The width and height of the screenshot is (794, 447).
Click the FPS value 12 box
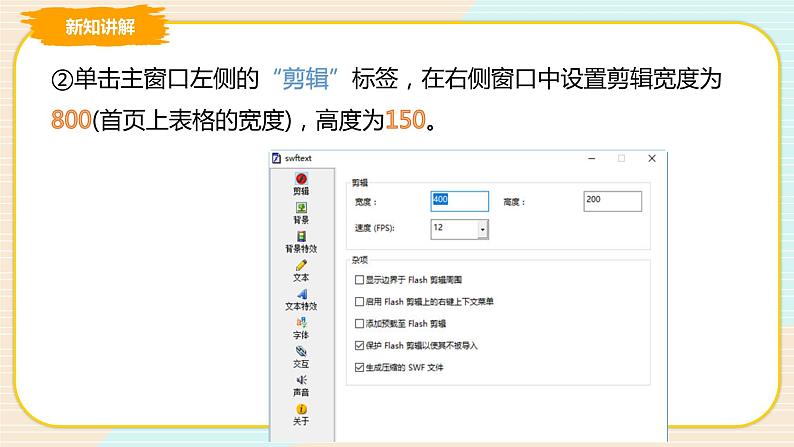pyautogui.click(x=455, y=229)
